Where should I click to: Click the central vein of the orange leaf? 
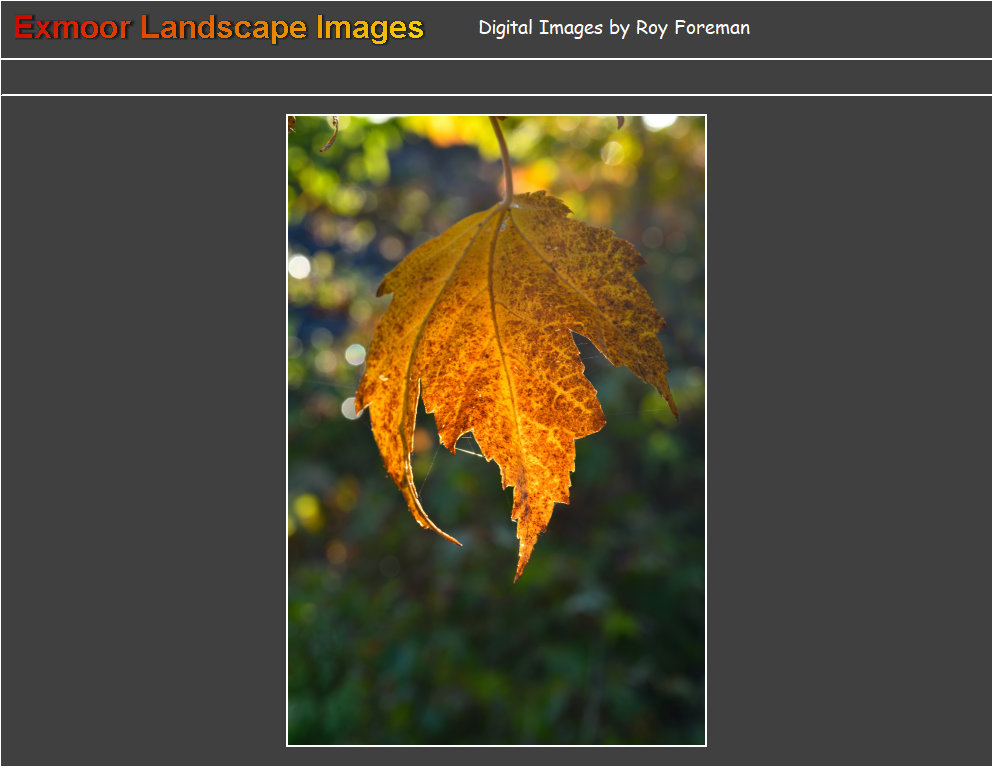pyautogui.click(x=502, y=340)
